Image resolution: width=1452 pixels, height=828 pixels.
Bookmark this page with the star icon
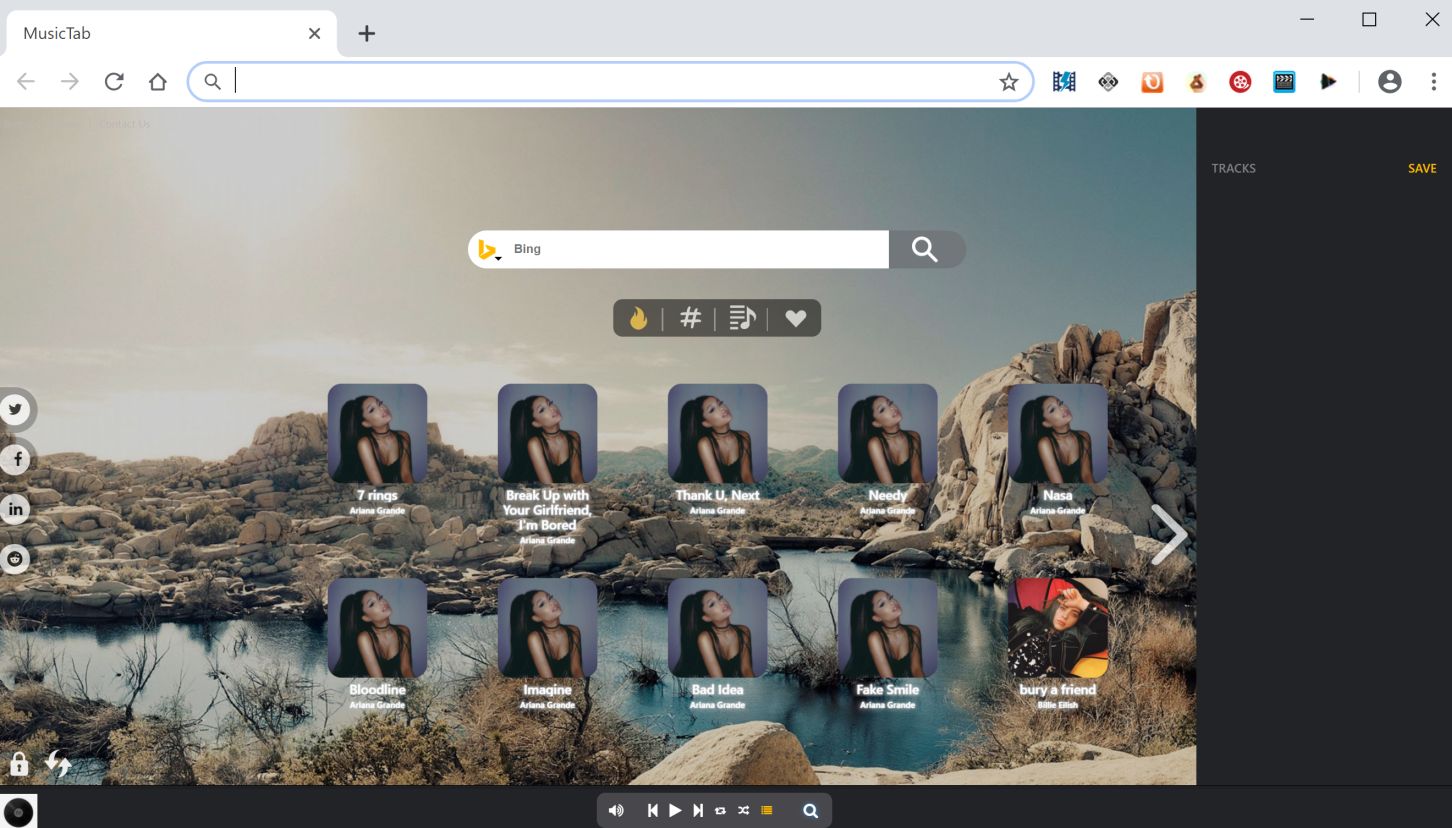pos(1009,82)
